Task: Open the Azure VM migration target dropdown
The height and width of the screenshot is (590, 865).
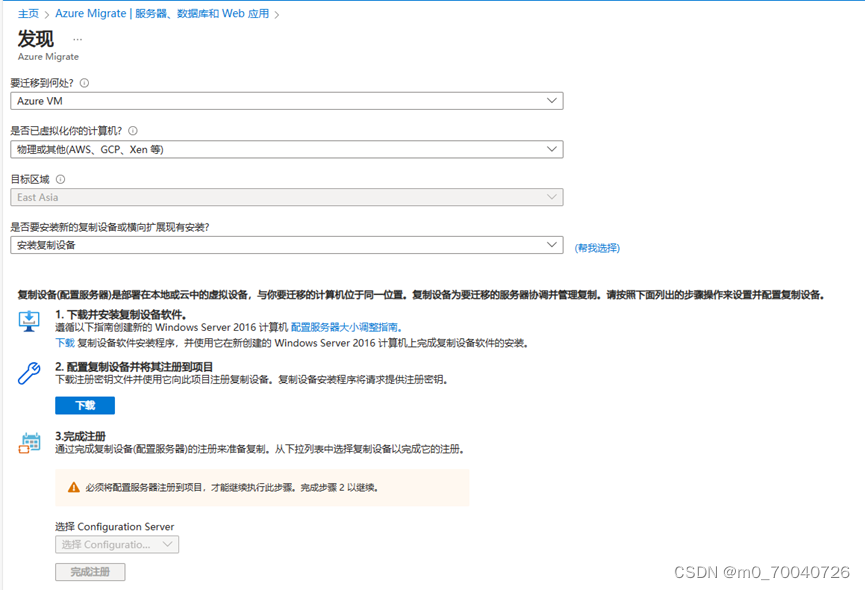Action: pos(287,101)
